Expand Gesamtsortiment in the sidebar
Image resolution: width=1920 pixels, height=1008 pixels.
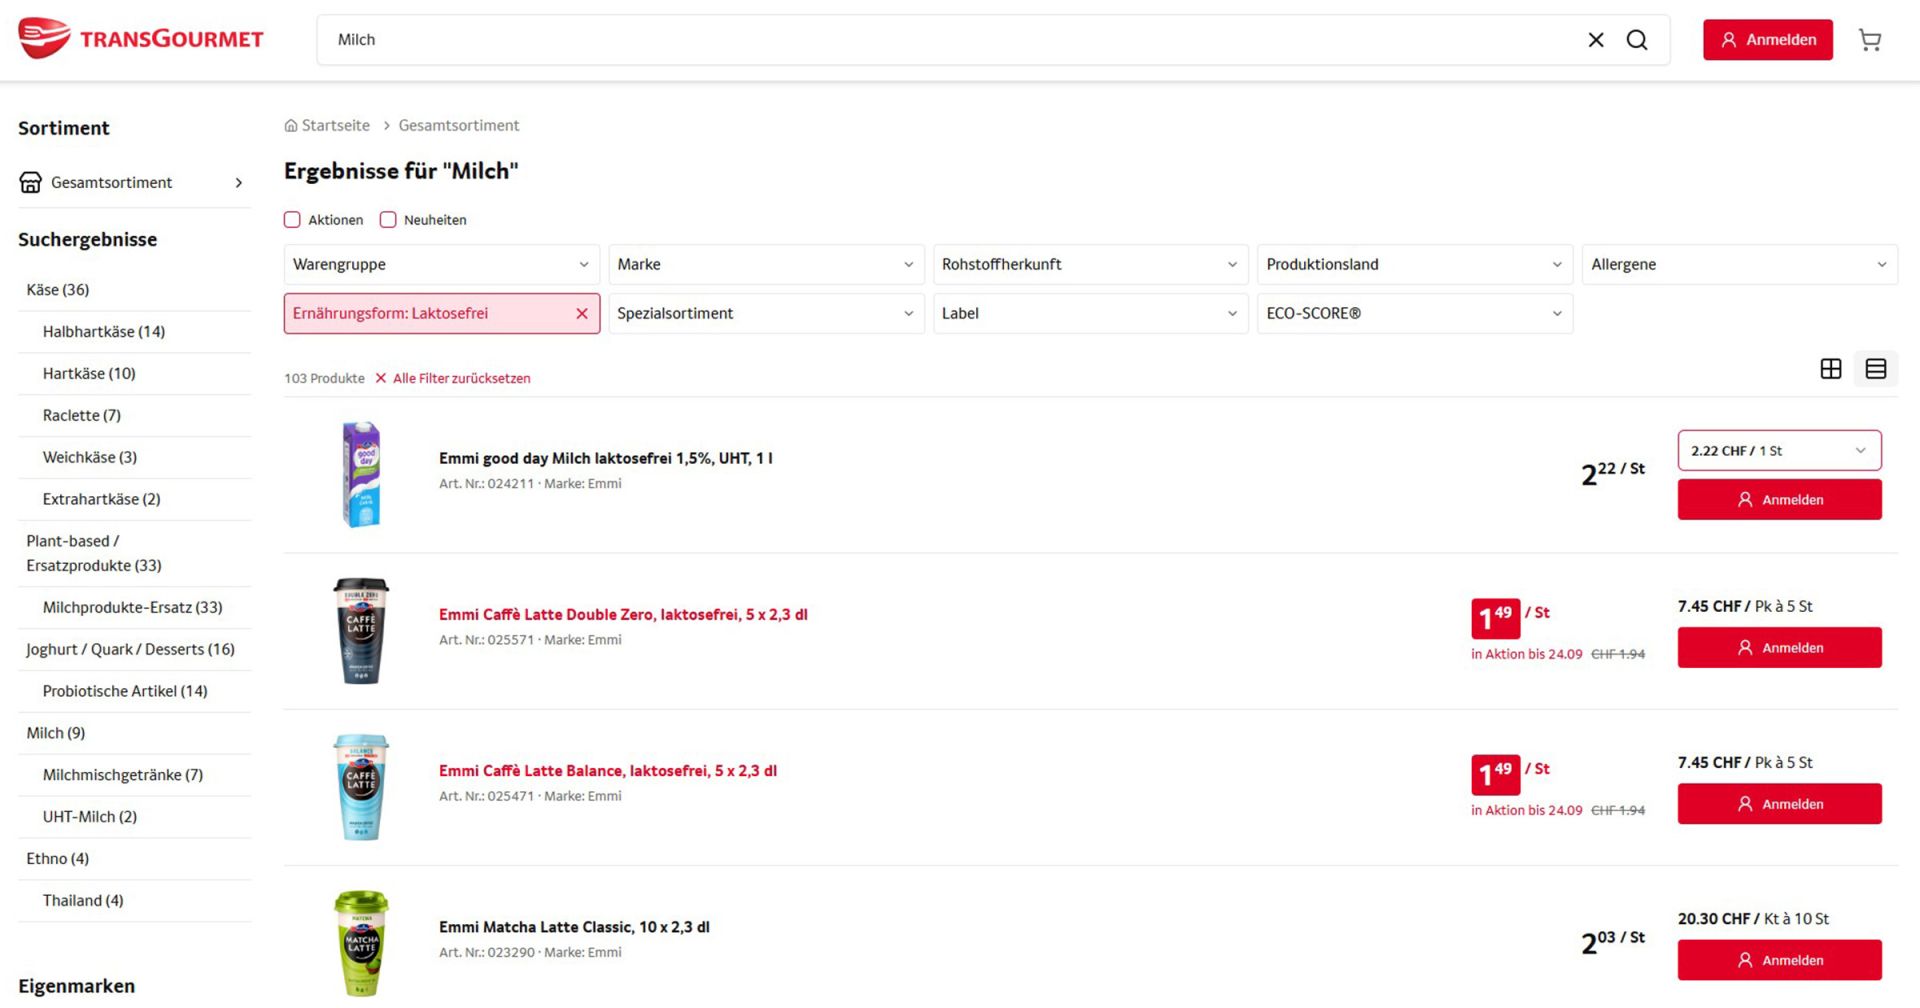click(238, 183)
